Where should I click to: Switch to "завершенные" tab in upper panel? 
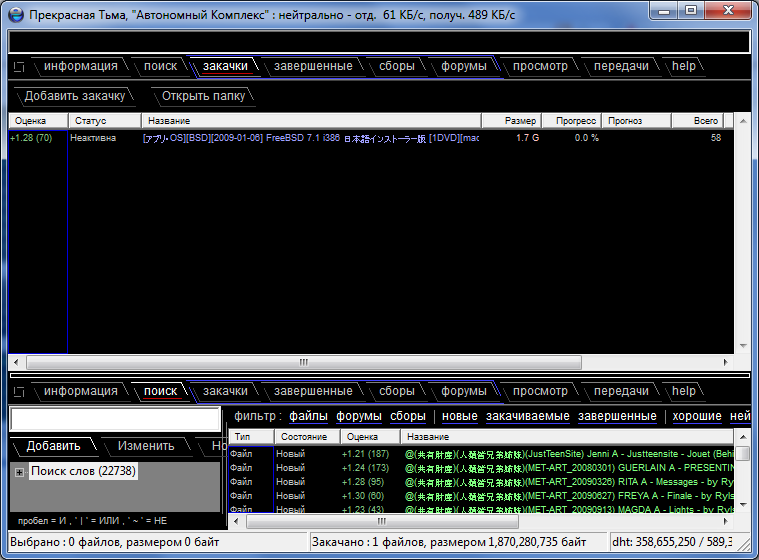(x=313, y=66)
